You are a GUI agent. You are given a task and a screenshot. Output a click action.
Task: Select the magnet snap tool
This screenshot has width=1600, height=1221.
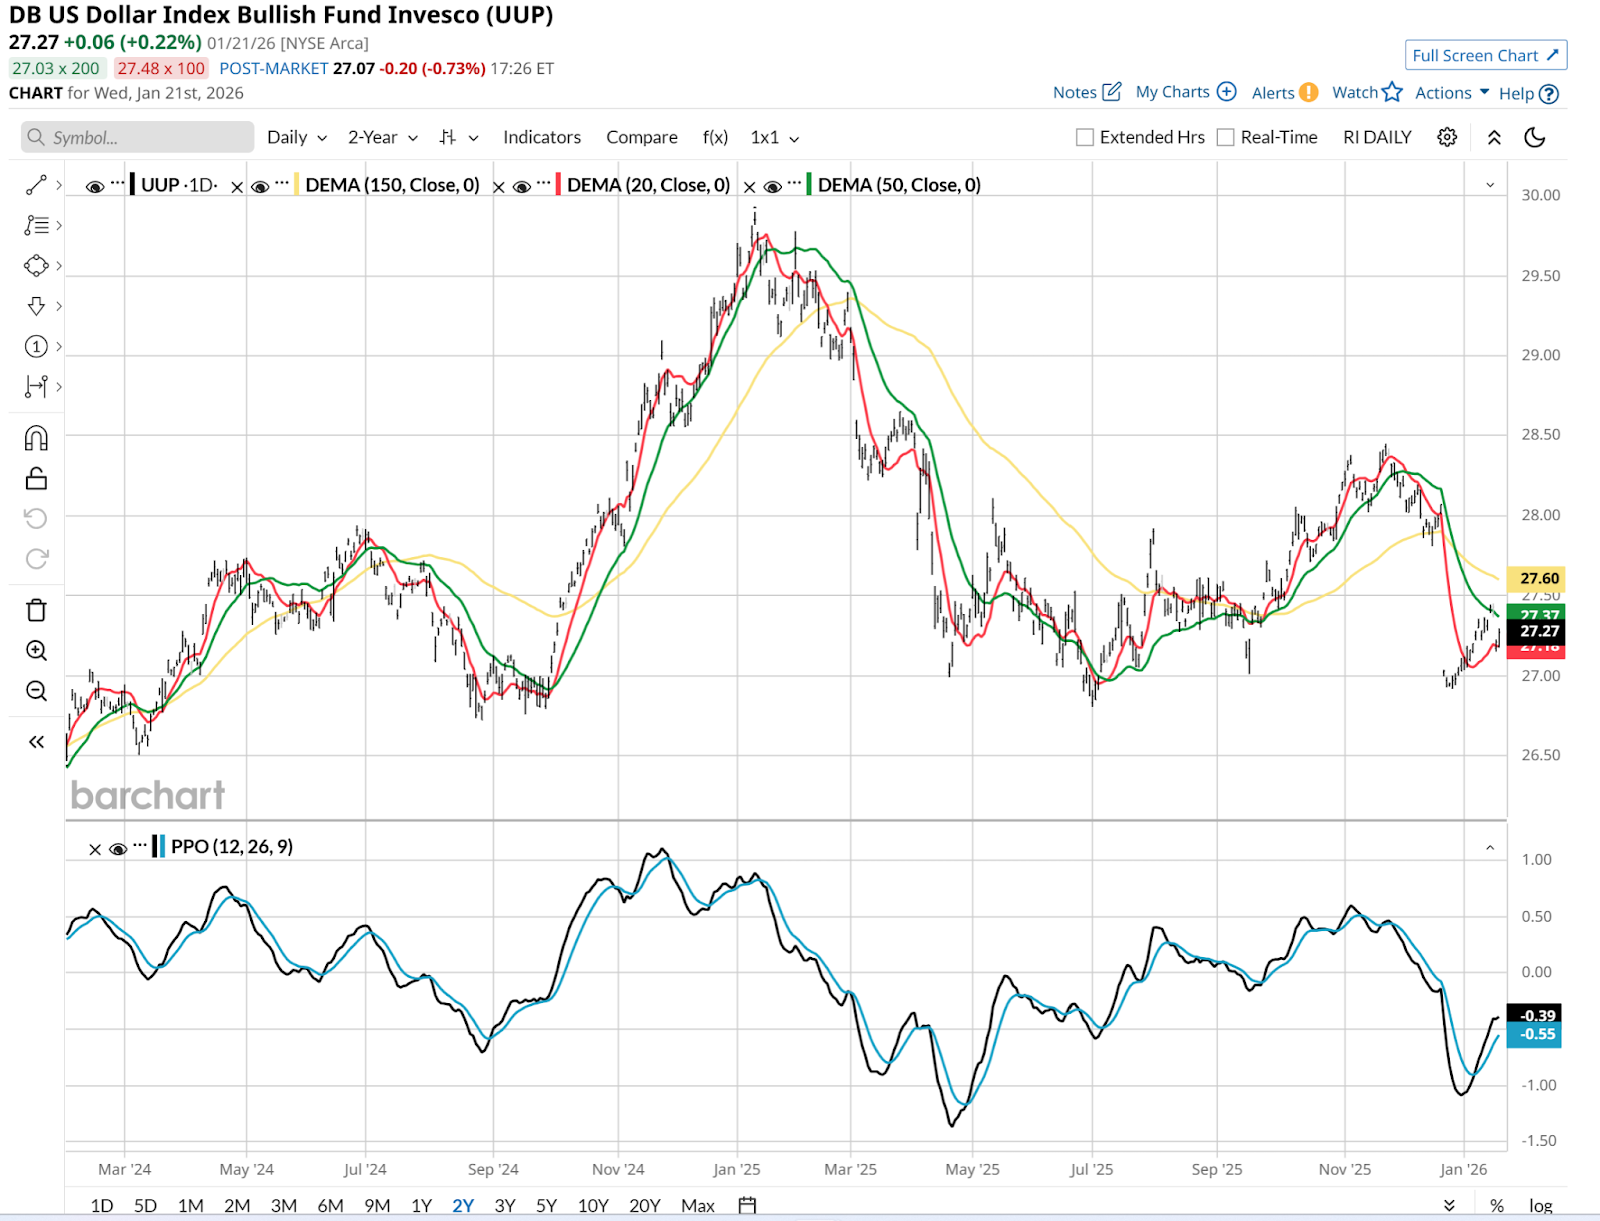36,438
